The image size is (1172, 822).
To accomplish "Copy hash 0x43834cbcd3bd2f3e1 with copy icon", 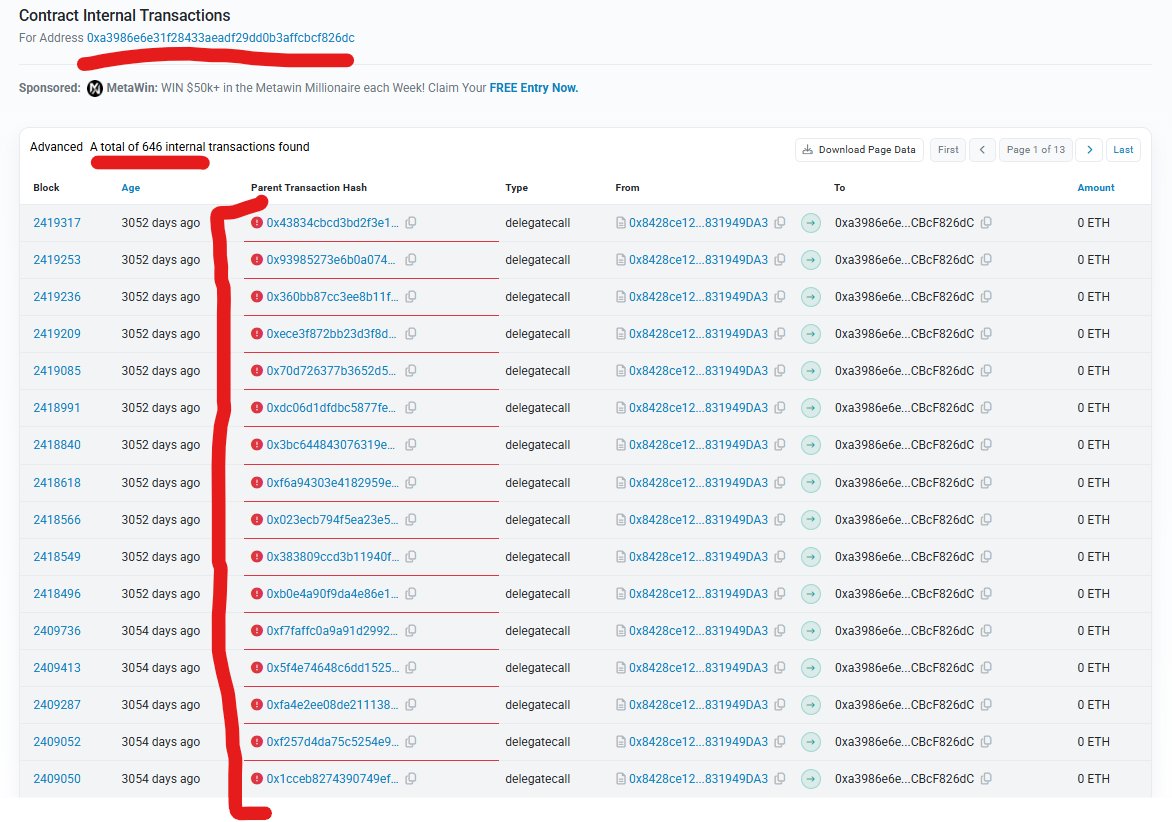I will [x=410, y=223].
